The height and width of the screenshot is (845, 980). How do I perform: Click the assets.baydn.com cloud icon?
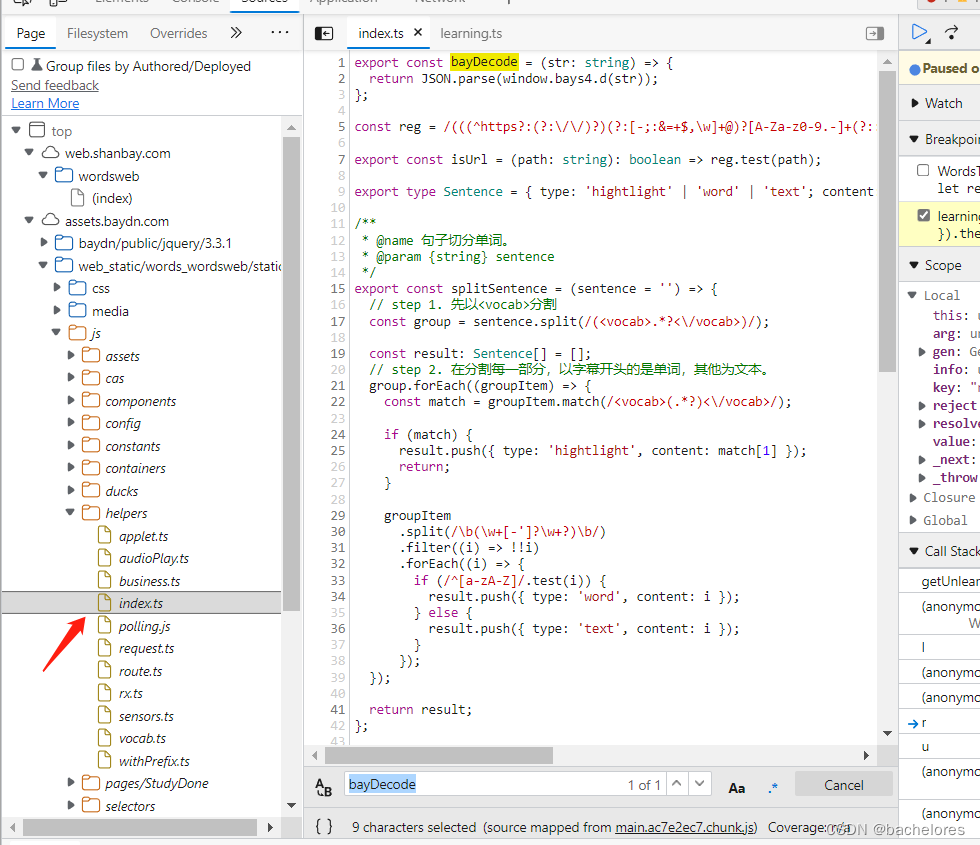tap(51, 220)
